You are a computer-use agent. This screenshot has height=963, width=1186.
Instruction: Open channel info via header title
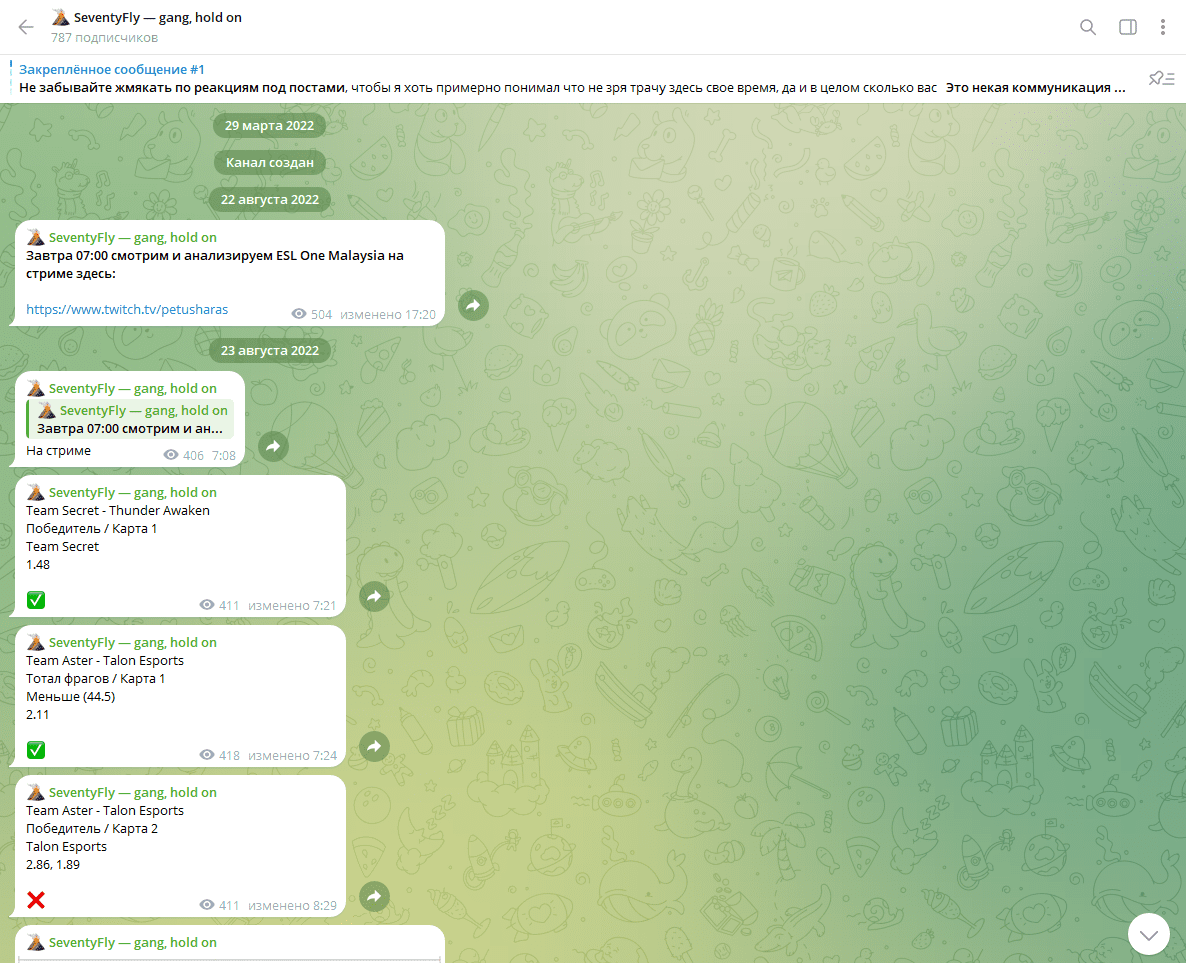tap(158, 18)
